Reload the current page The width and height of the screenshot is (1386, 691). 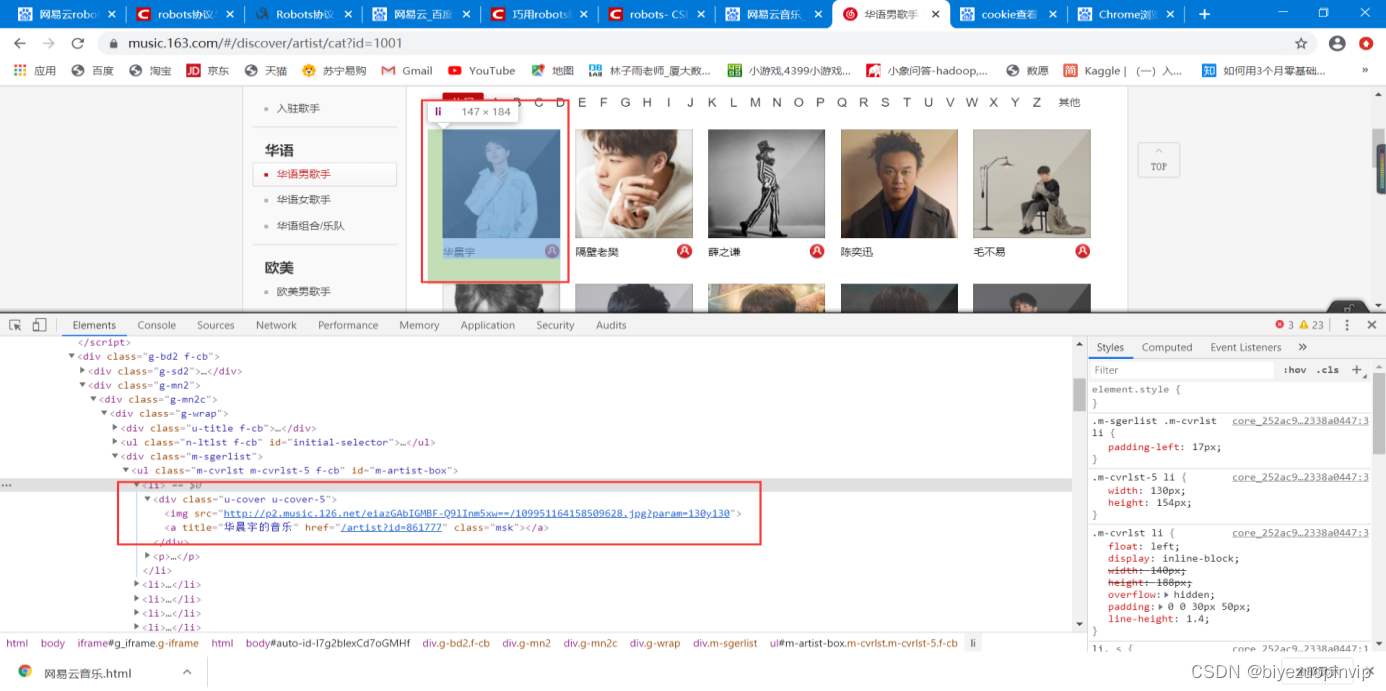[77, 43]
